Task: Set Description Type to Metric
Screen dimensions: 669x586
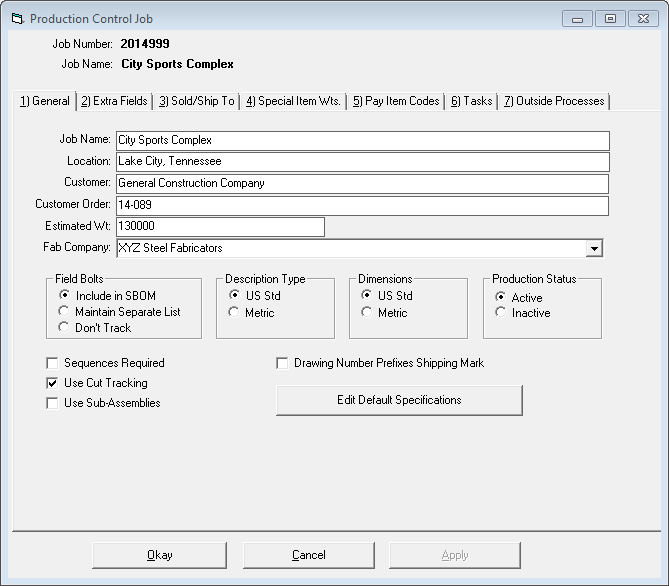Action: coord(235,313)
